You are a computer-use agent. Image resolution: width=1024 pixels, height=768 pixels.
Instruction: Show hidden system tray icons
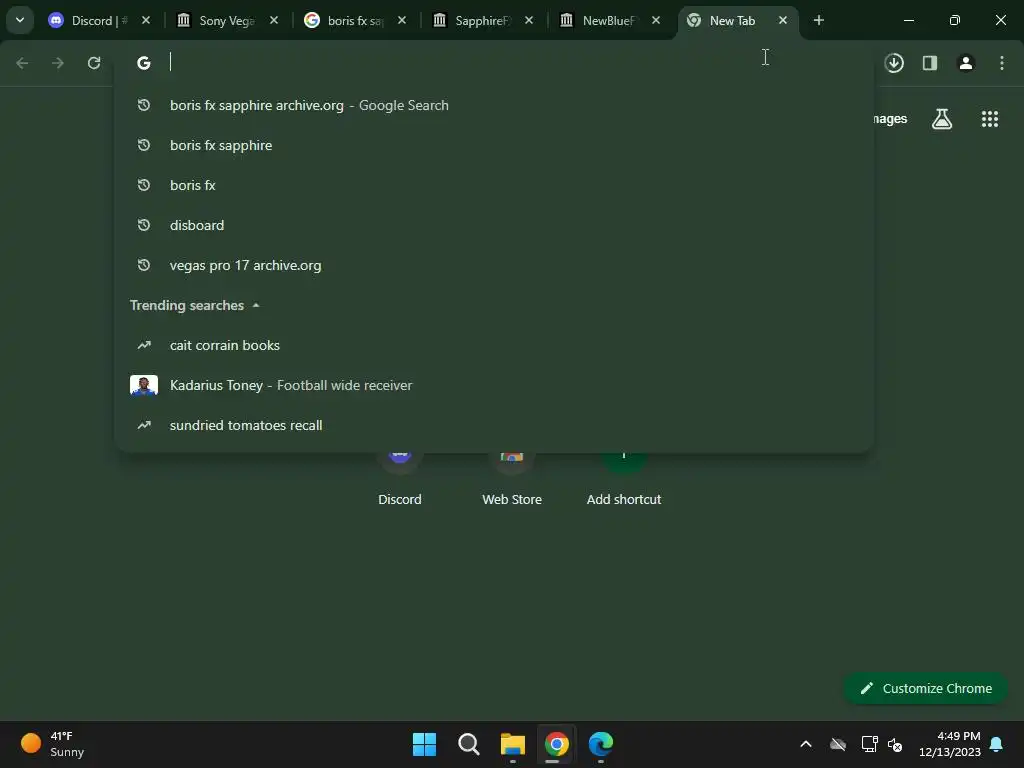click(806, 744)
